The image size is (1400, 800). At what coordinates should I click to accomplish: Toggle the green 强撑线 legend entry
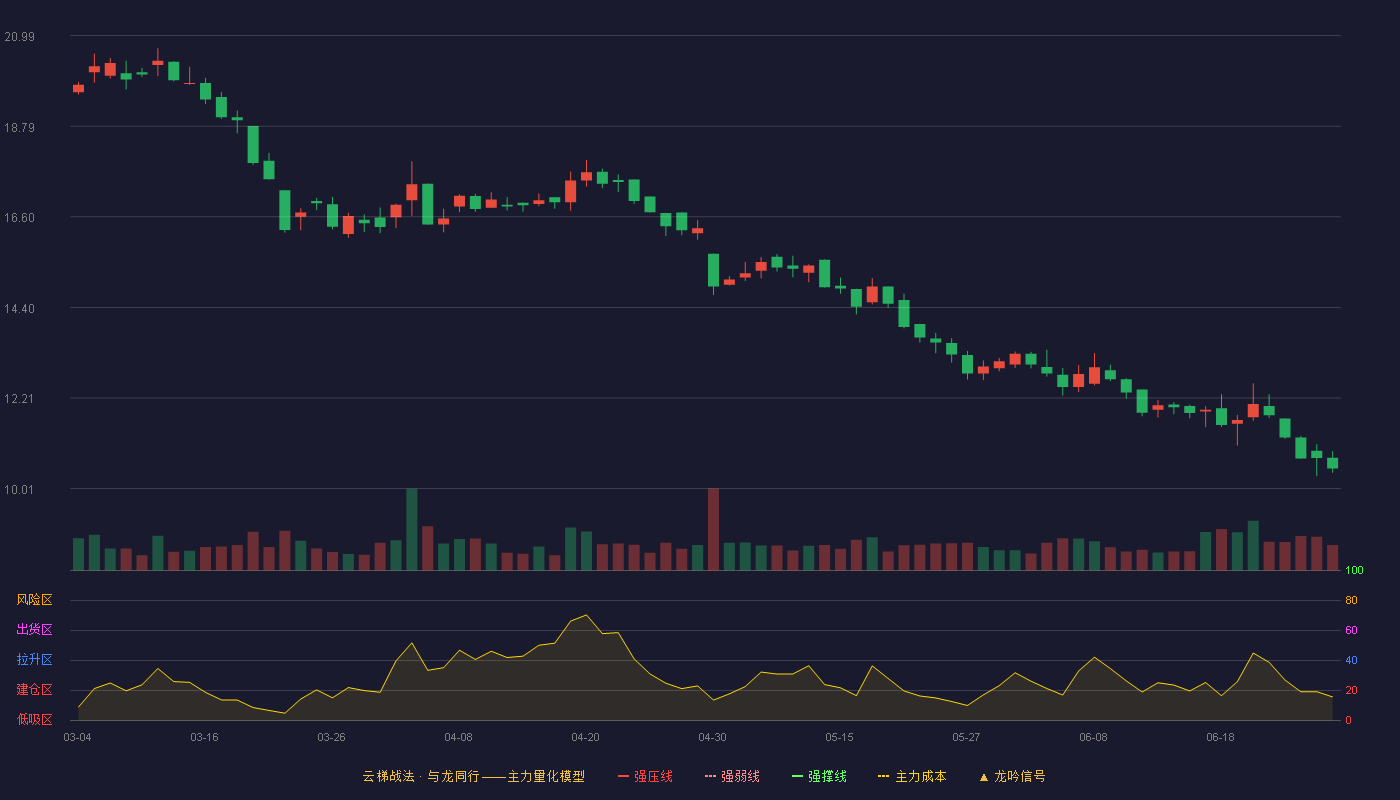(x=819, y=776)
